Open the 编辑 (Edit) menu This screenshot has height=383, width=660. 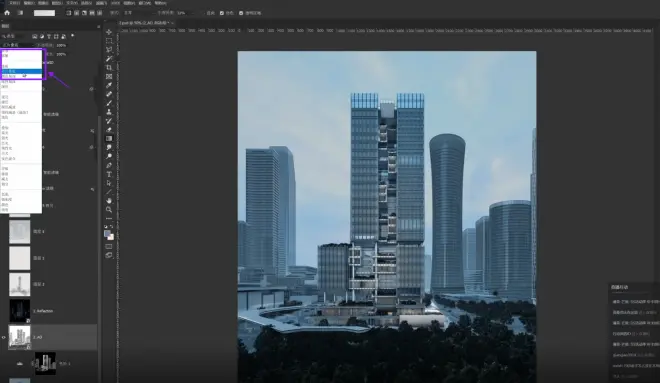29,3
